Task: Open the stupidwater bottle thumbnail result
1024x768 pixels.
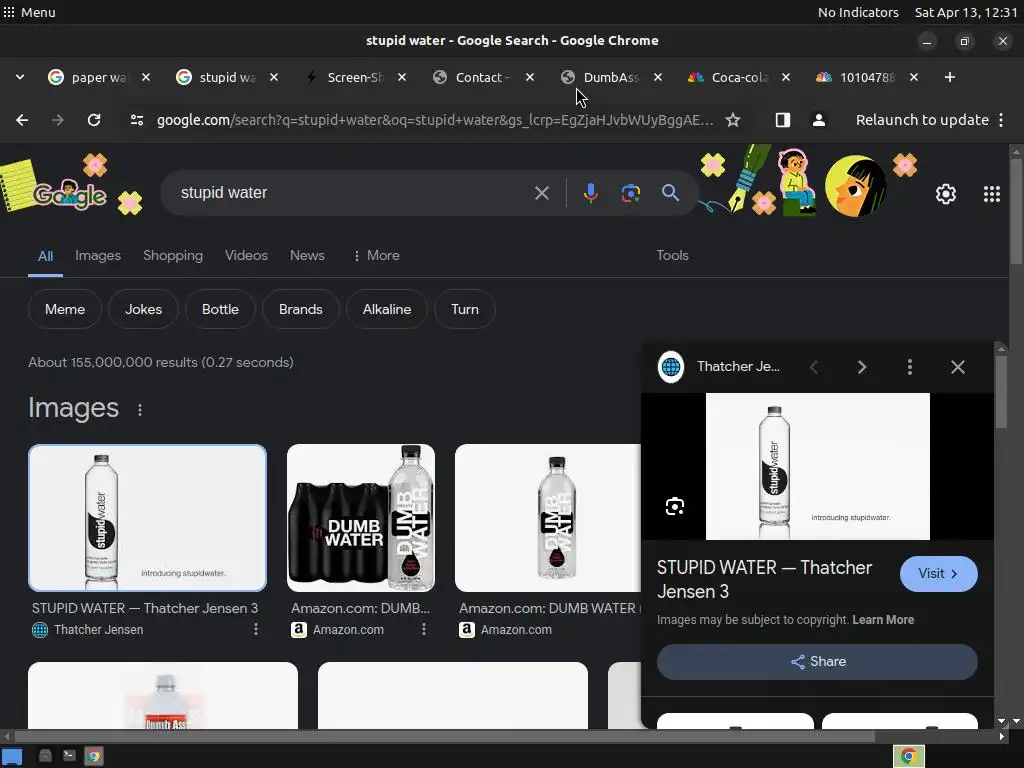Action: (x=148, y=518)
